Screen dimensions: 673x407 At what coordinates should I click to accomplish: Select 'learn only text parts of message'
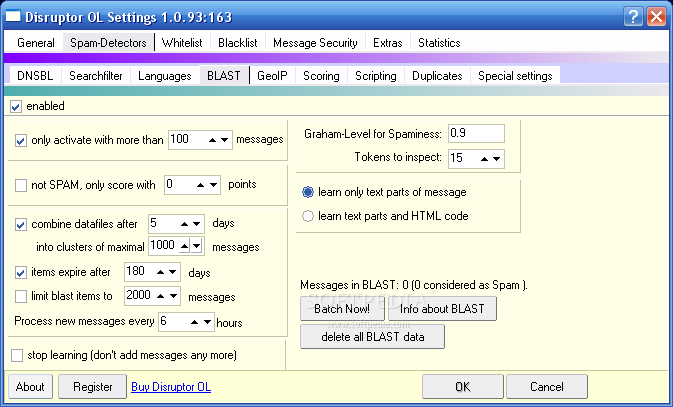point(308,192)
